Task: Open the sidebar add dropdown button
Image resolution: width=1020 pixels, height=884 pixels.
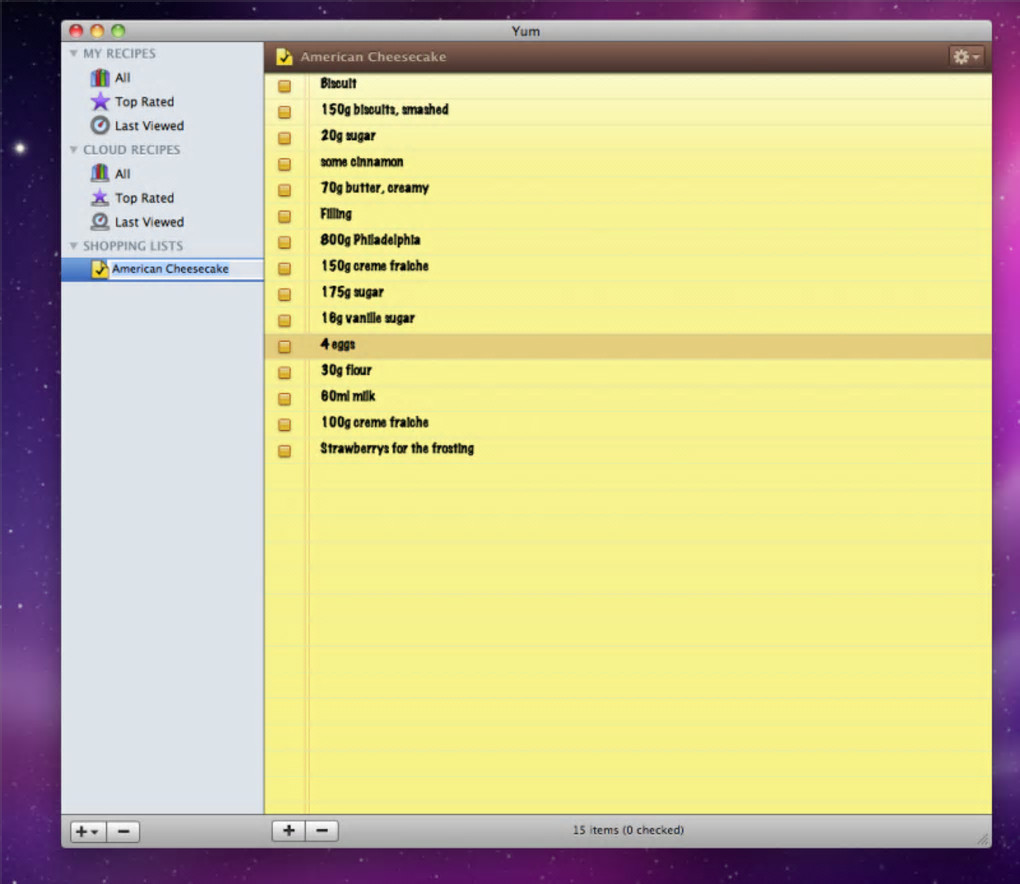Action: click(88, 831)
